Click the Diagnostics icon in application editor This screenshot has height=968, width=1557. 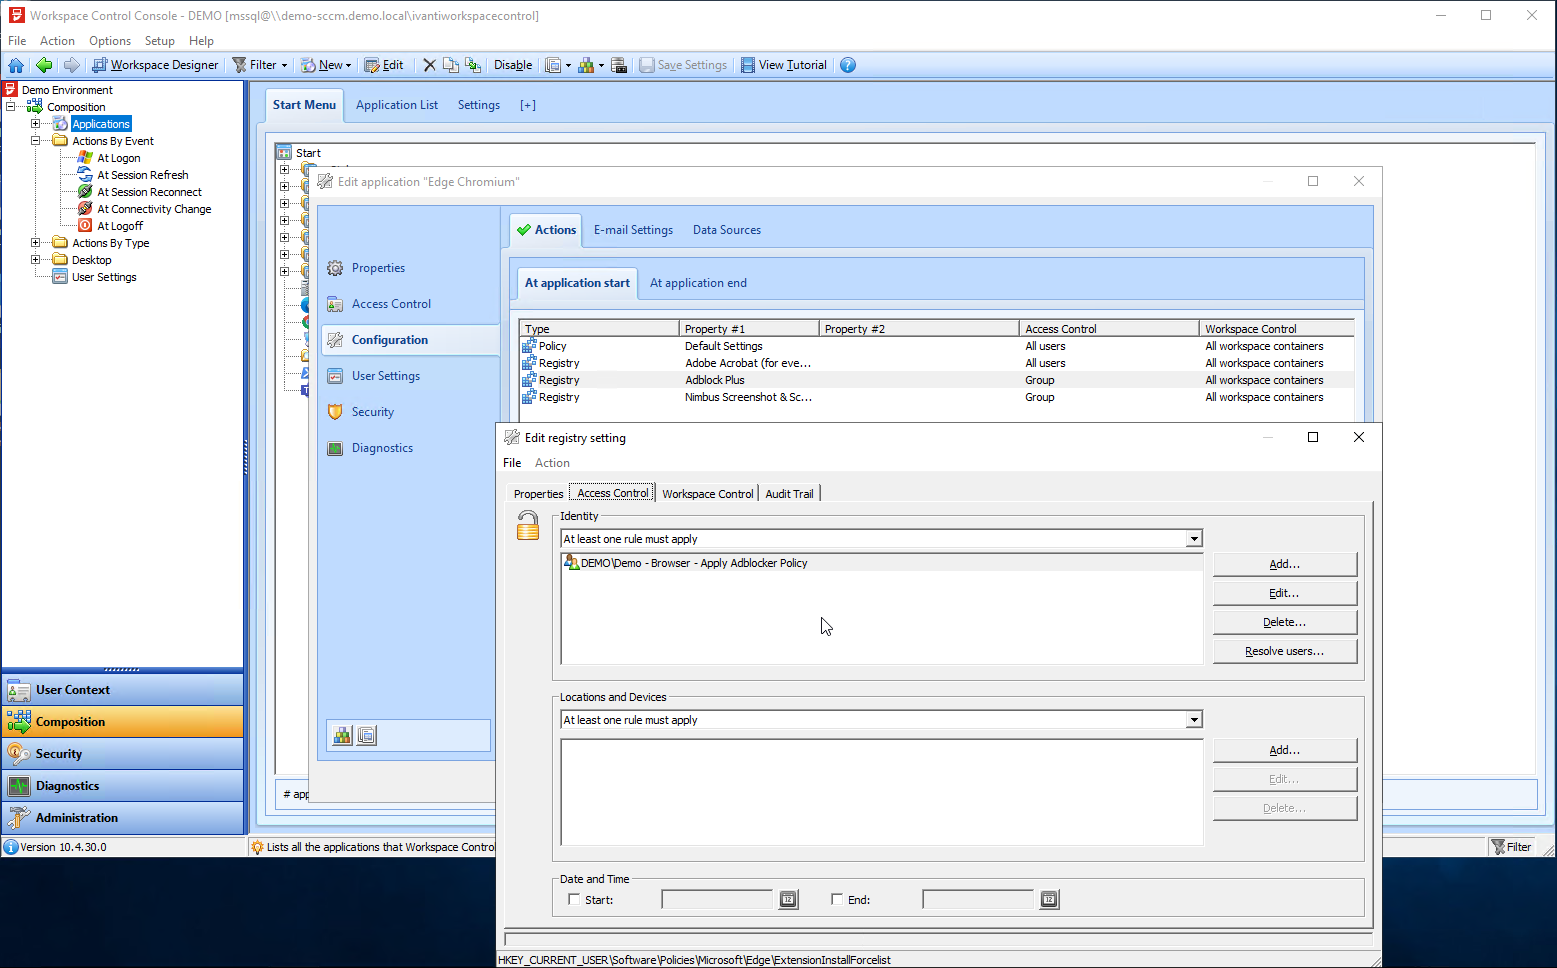(x=335, y=448)
